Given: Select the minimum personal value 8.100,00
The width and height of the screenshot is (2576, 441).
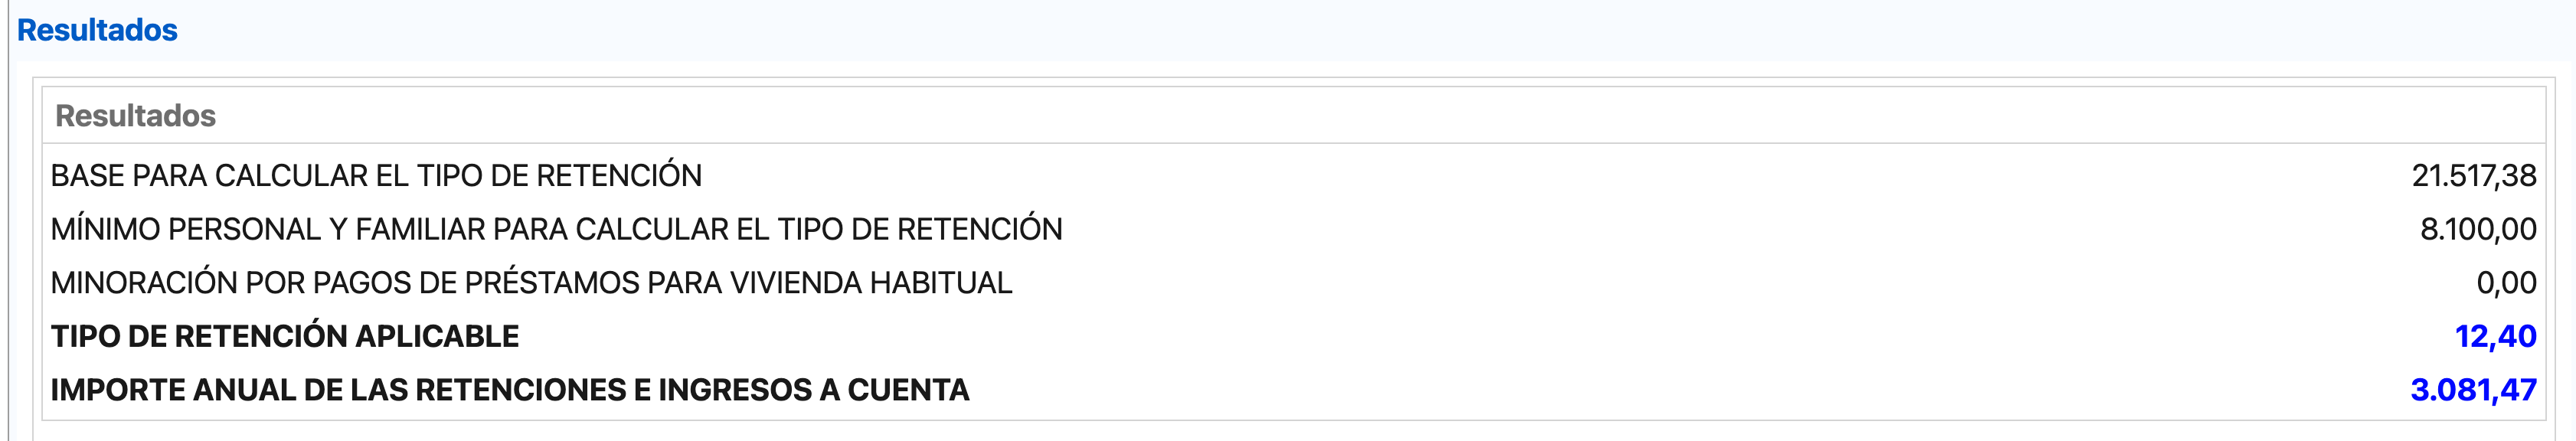Looking at the screenshot, I should click(x=2478, y=230).
